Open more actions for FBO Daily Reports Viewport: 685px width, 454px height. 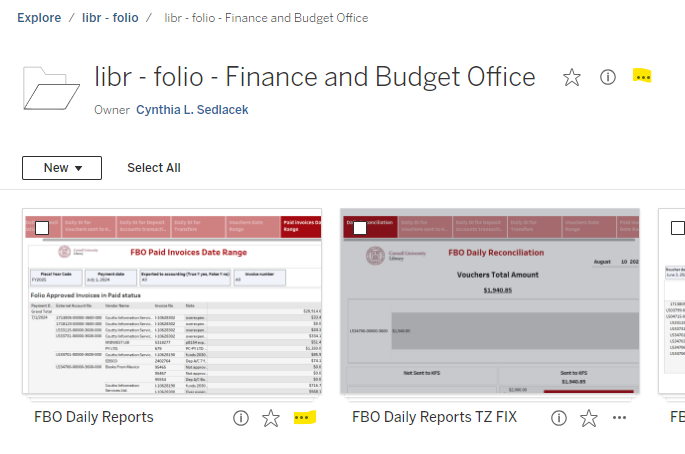304,418
